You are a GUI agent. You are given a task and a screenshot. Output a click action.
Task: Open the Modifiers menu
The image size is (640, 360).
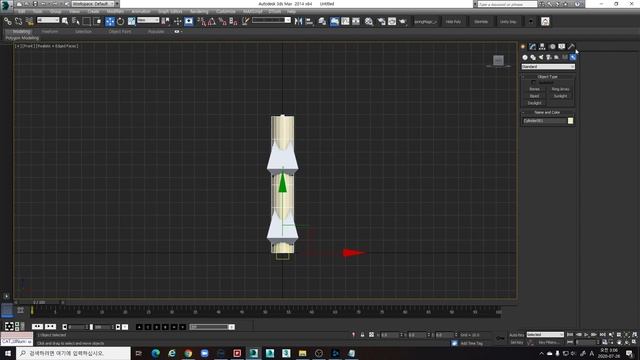[x=115, y=11]
